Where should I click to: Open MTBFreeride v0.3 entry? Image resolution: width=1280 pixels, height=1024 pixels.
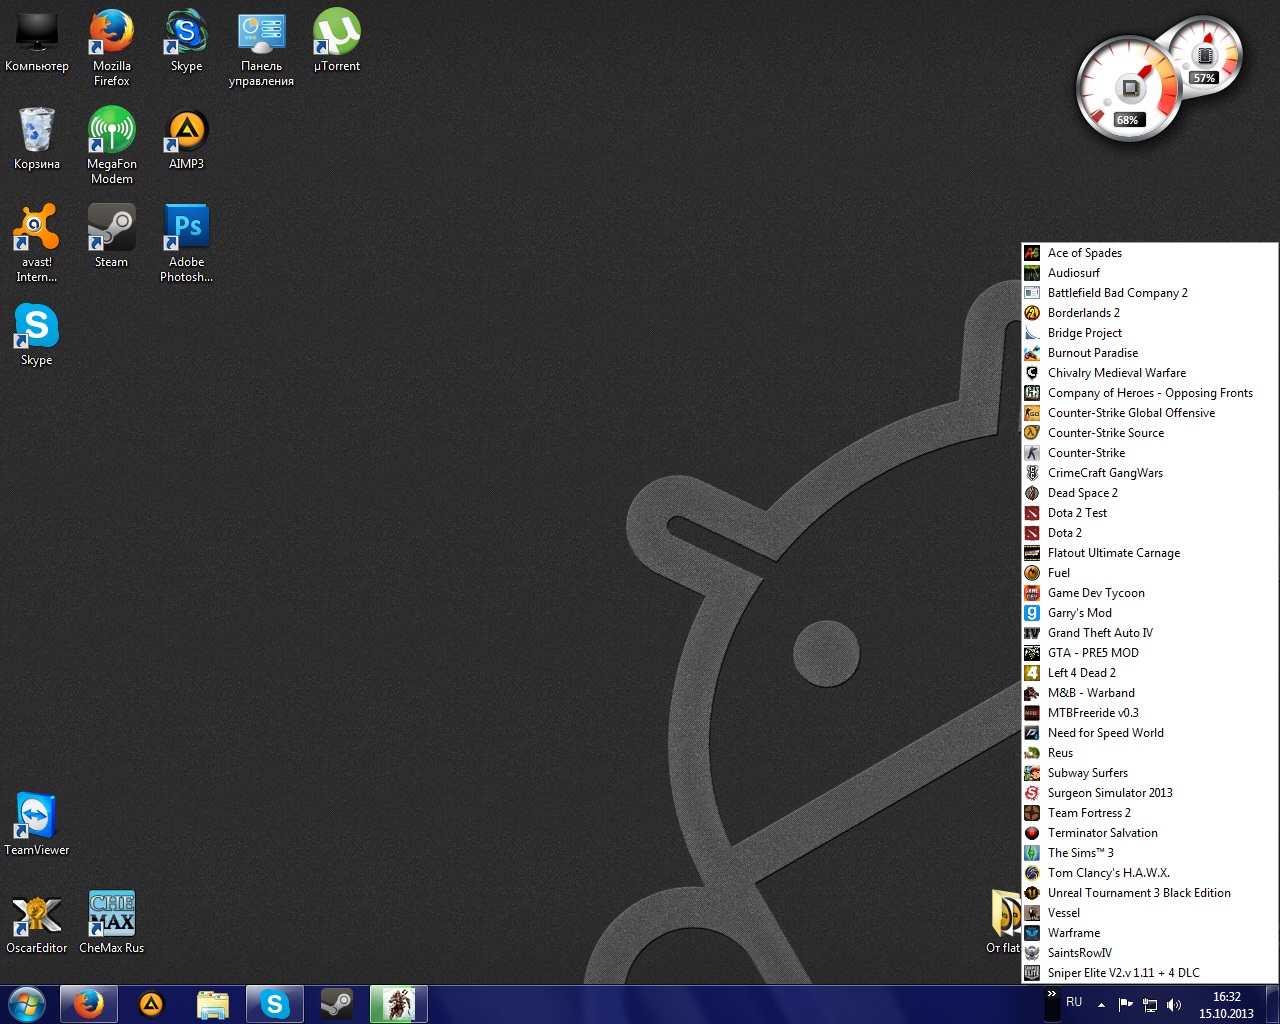point(1150,713)
